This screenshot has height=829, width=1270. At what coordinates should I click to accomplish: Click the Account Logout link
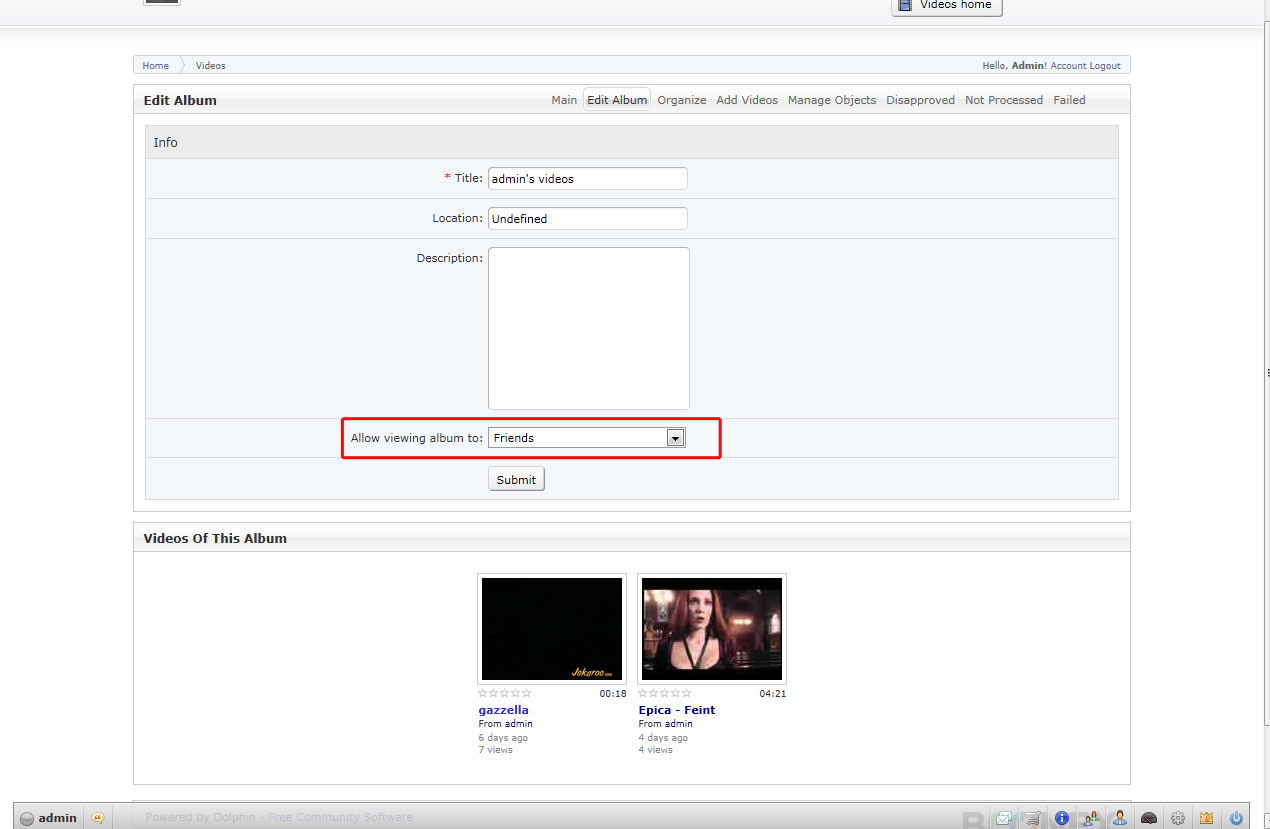[x=1085, y=66]
